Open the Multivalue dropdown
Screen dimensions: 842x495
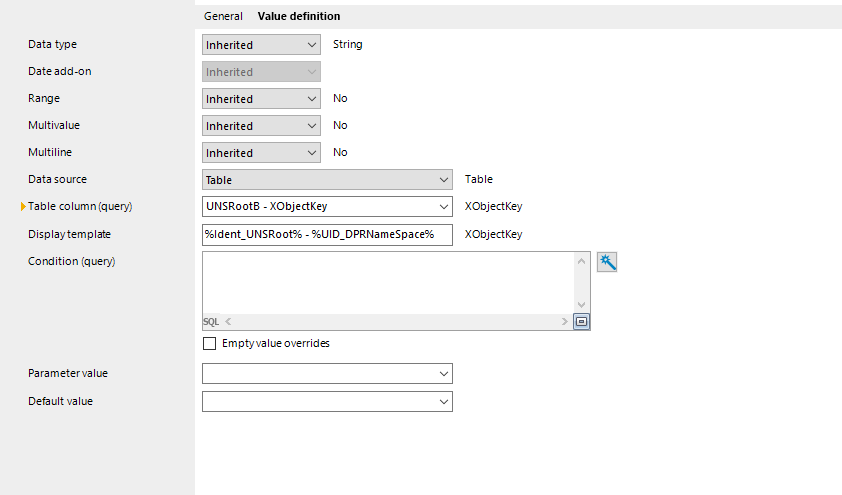click(262, 126)
